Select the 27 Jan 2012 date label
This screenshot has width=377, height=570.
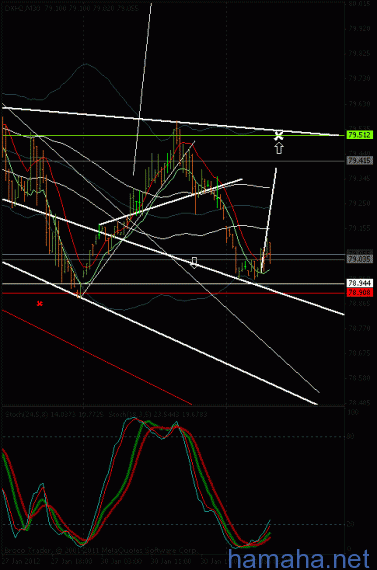[x=22, y=561]
